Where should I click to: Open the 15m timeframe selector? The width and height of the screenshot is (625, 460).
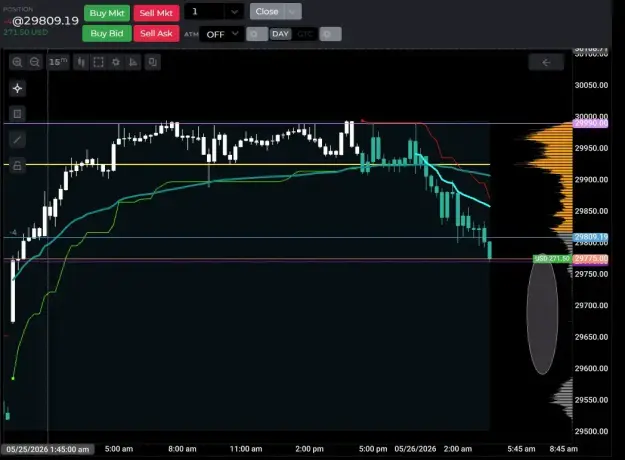(x=58, y=62)
